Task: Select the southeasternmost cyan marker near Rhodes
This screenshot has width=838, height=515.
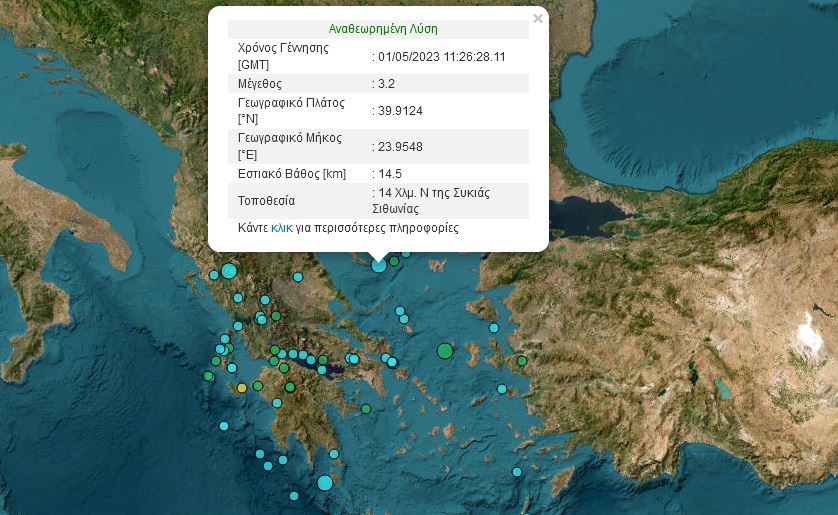Action: (517, 472)
